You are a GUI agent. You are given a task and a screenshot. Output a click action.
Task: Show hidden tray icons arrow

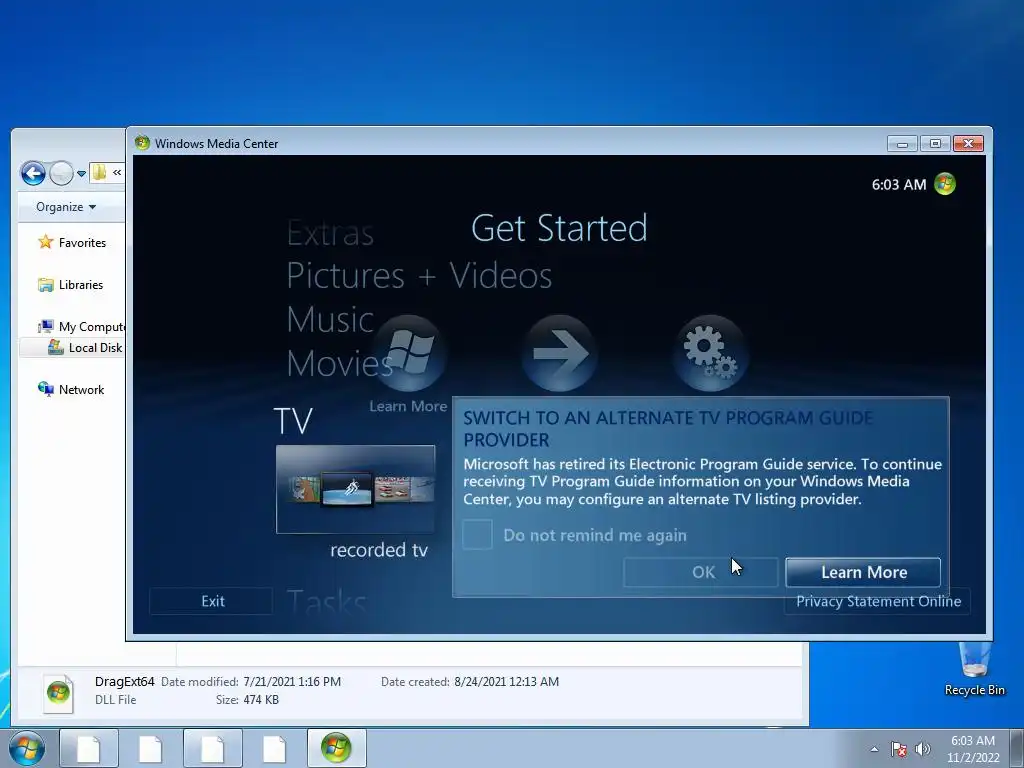[x=874, y=749]
